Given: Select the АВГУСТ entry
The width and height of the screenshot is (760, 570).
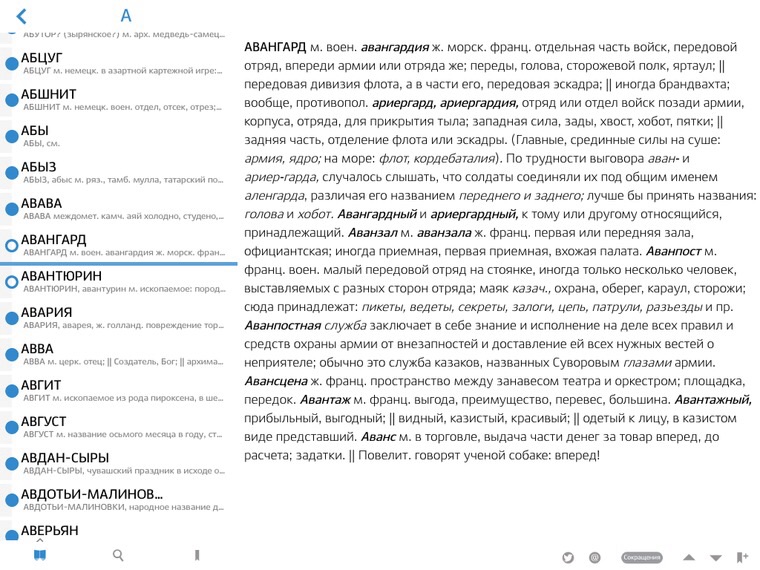Looking at the screenshot, I should click(x=119, y=427).
